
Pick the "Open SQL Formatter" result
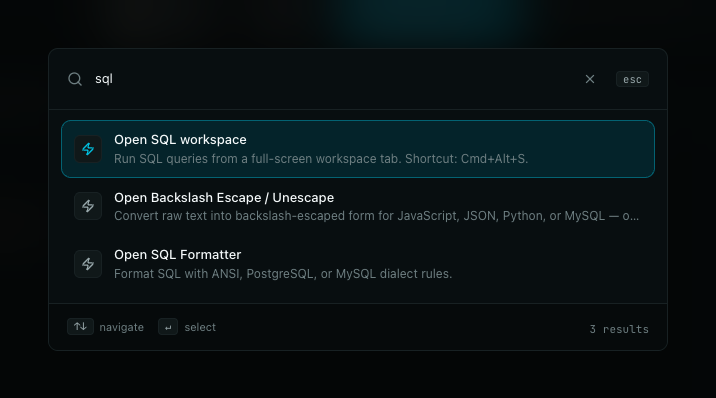(358, 264)
